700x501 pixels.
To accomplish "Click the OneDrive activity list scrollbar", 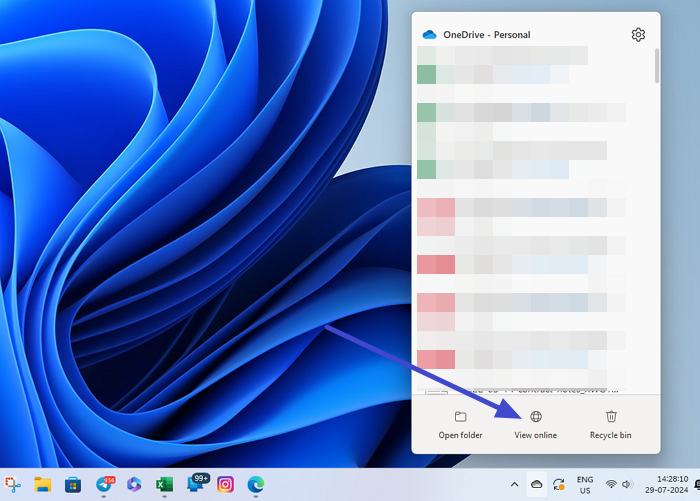I will pos(656,65).
